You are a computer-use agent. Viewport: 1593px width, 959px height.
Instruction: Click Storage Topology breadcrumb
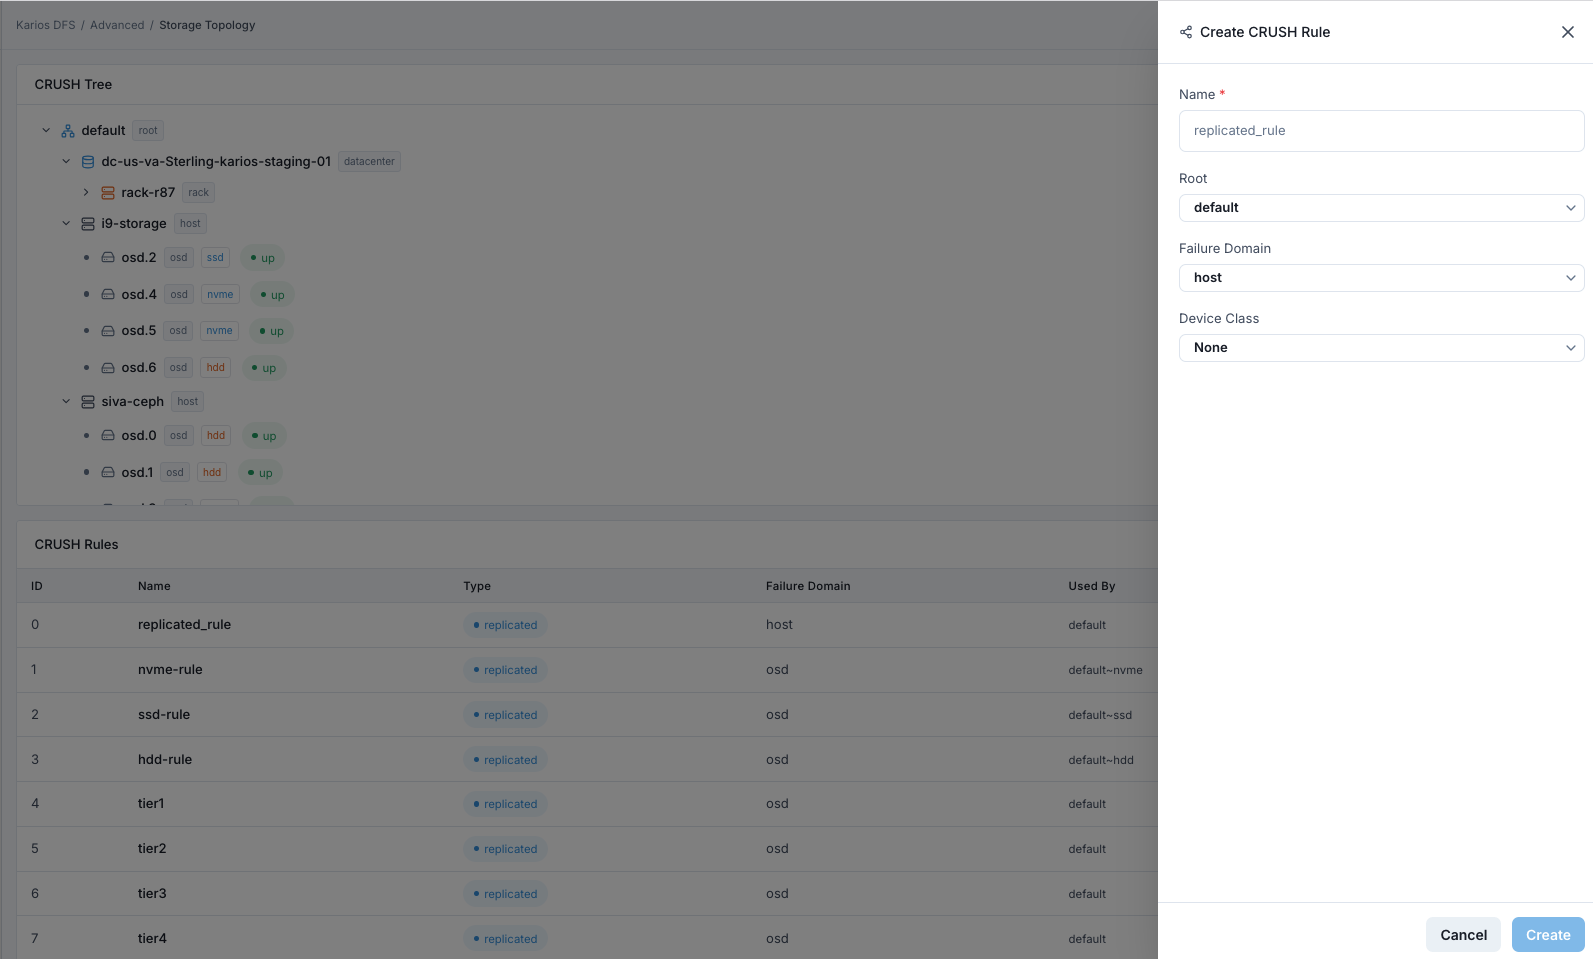pos(207,25)
